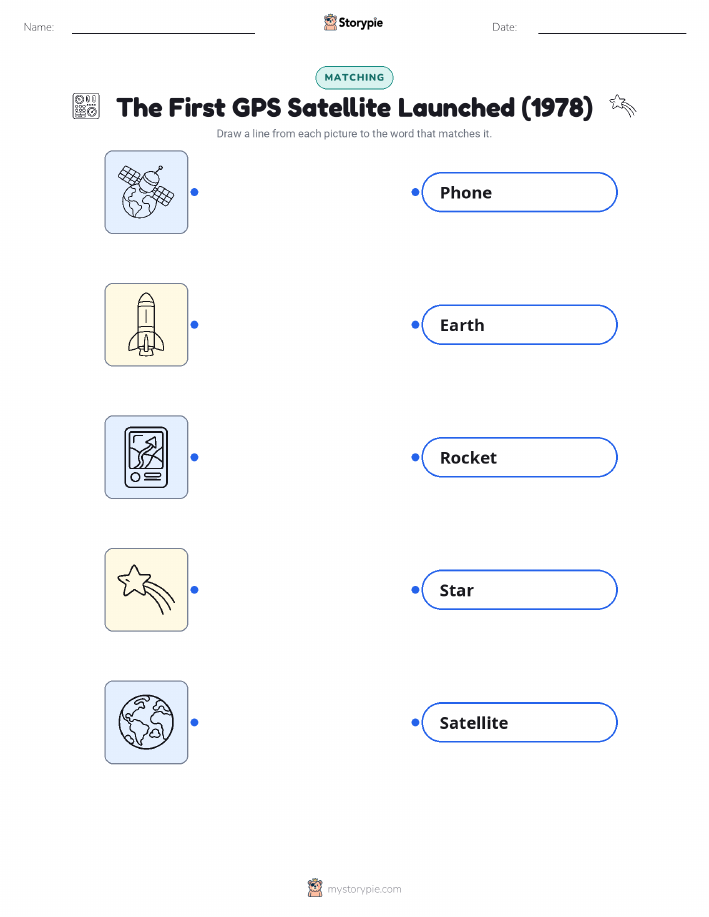Select the shooting star picture card
This screenshot has height=917, width=709.
pyautogui.click(x=146, y=590)
